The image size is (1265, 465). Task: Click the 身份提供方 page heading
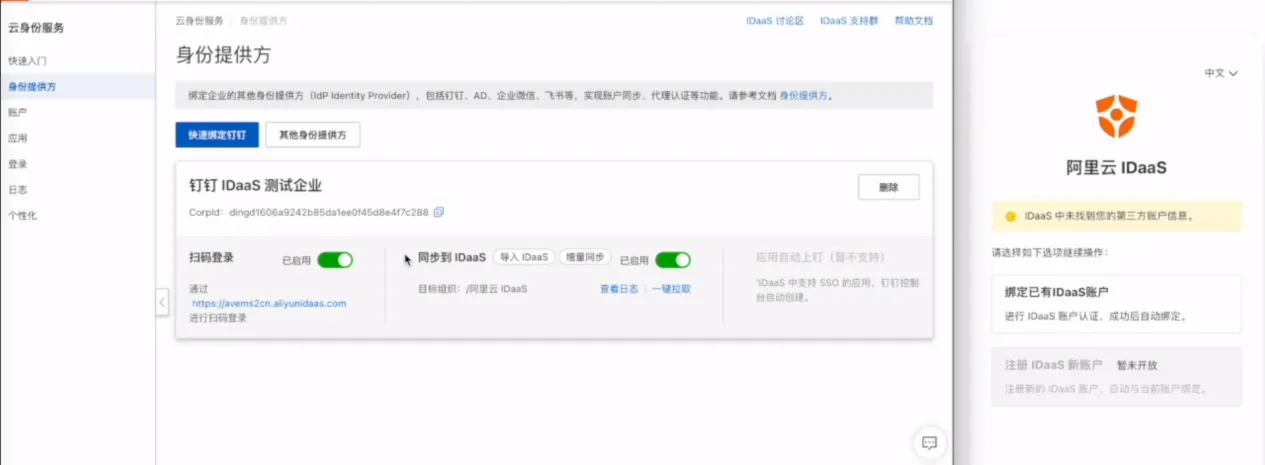point(224,55)
